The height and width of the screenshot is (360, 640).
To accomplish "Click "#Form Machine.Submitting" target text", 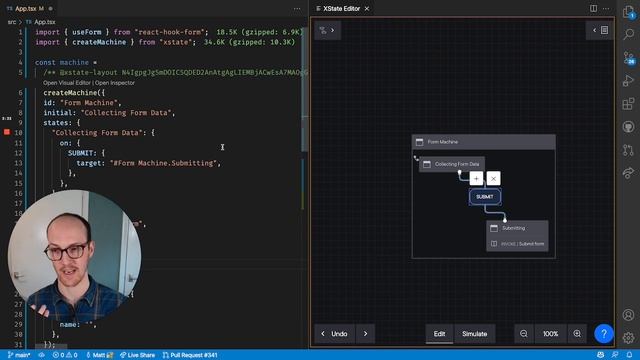I will coord(163,163).
